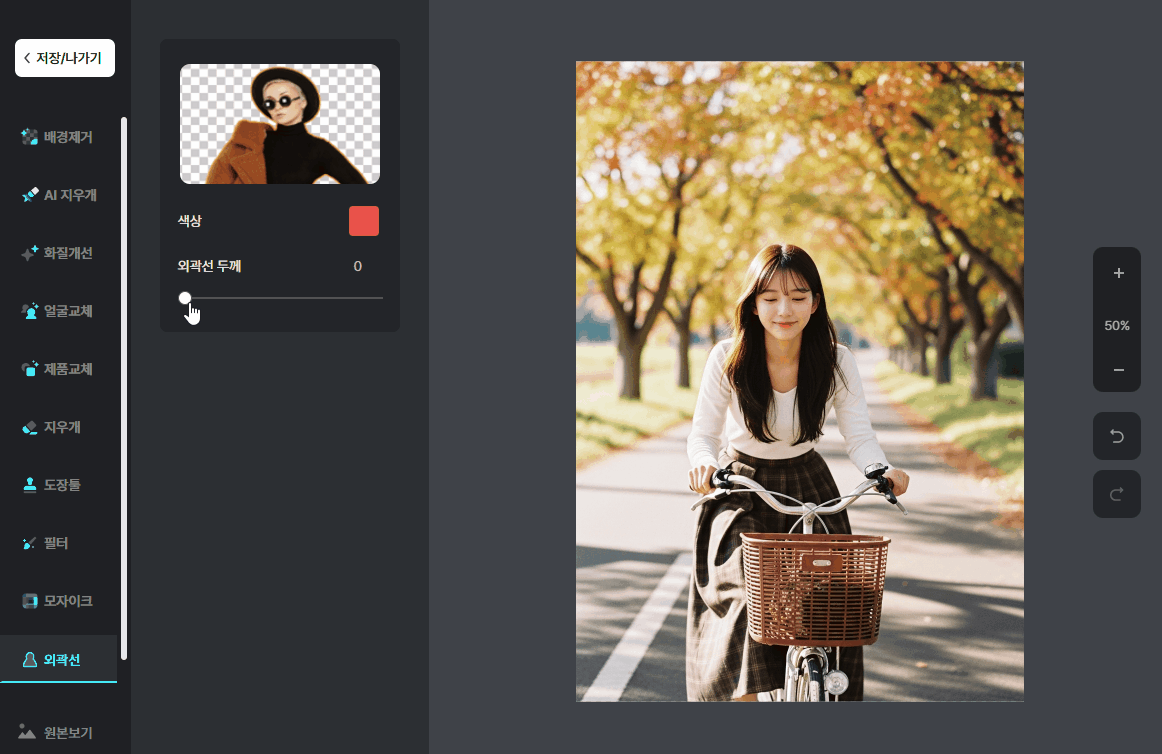The width and height of the screenshot is (1162, 754).
Task: Zoom in with the plus button
Action: tap(1118, 273)
